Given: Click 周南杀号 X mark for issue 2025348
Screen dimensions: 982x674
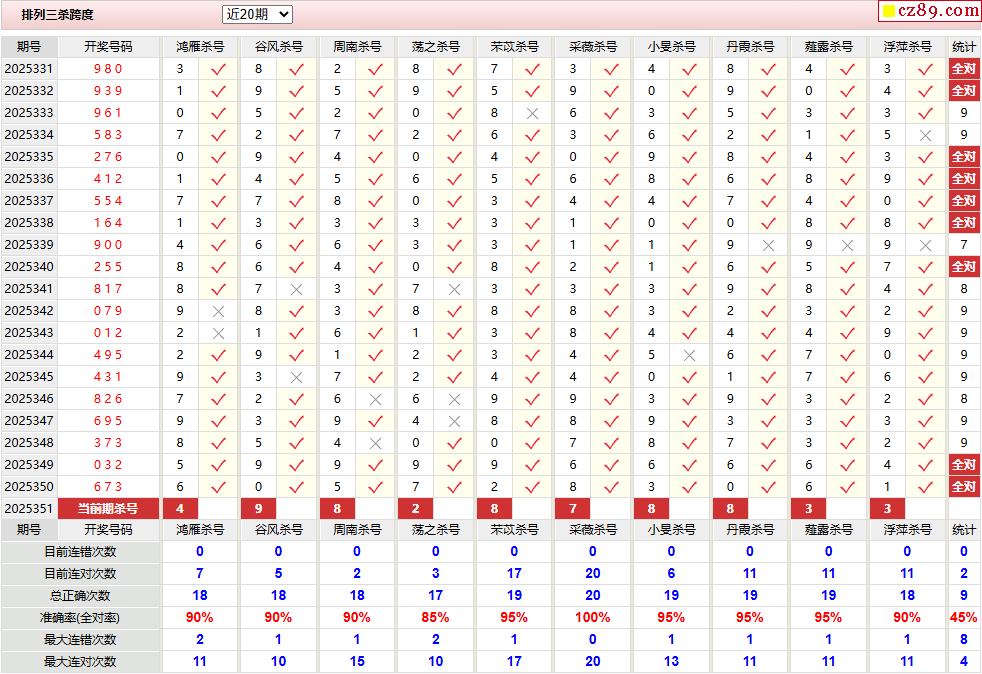Looking at the screenshot, I should (375, 443).
